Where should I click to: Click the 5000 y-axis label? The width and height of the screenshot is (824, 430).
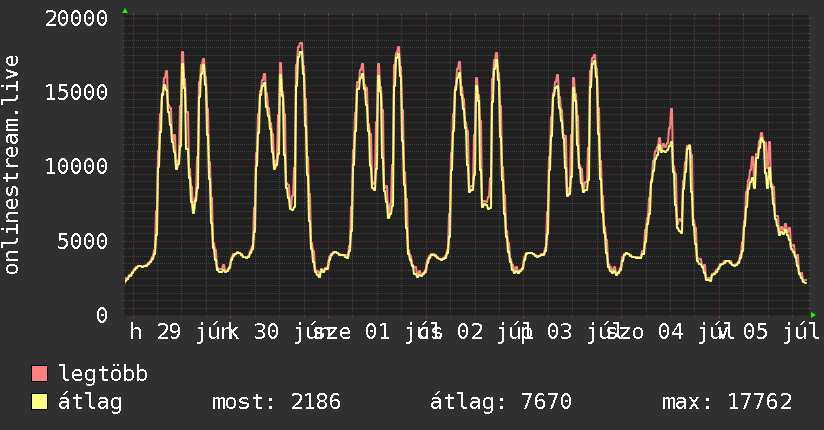(x=83, y=241)
